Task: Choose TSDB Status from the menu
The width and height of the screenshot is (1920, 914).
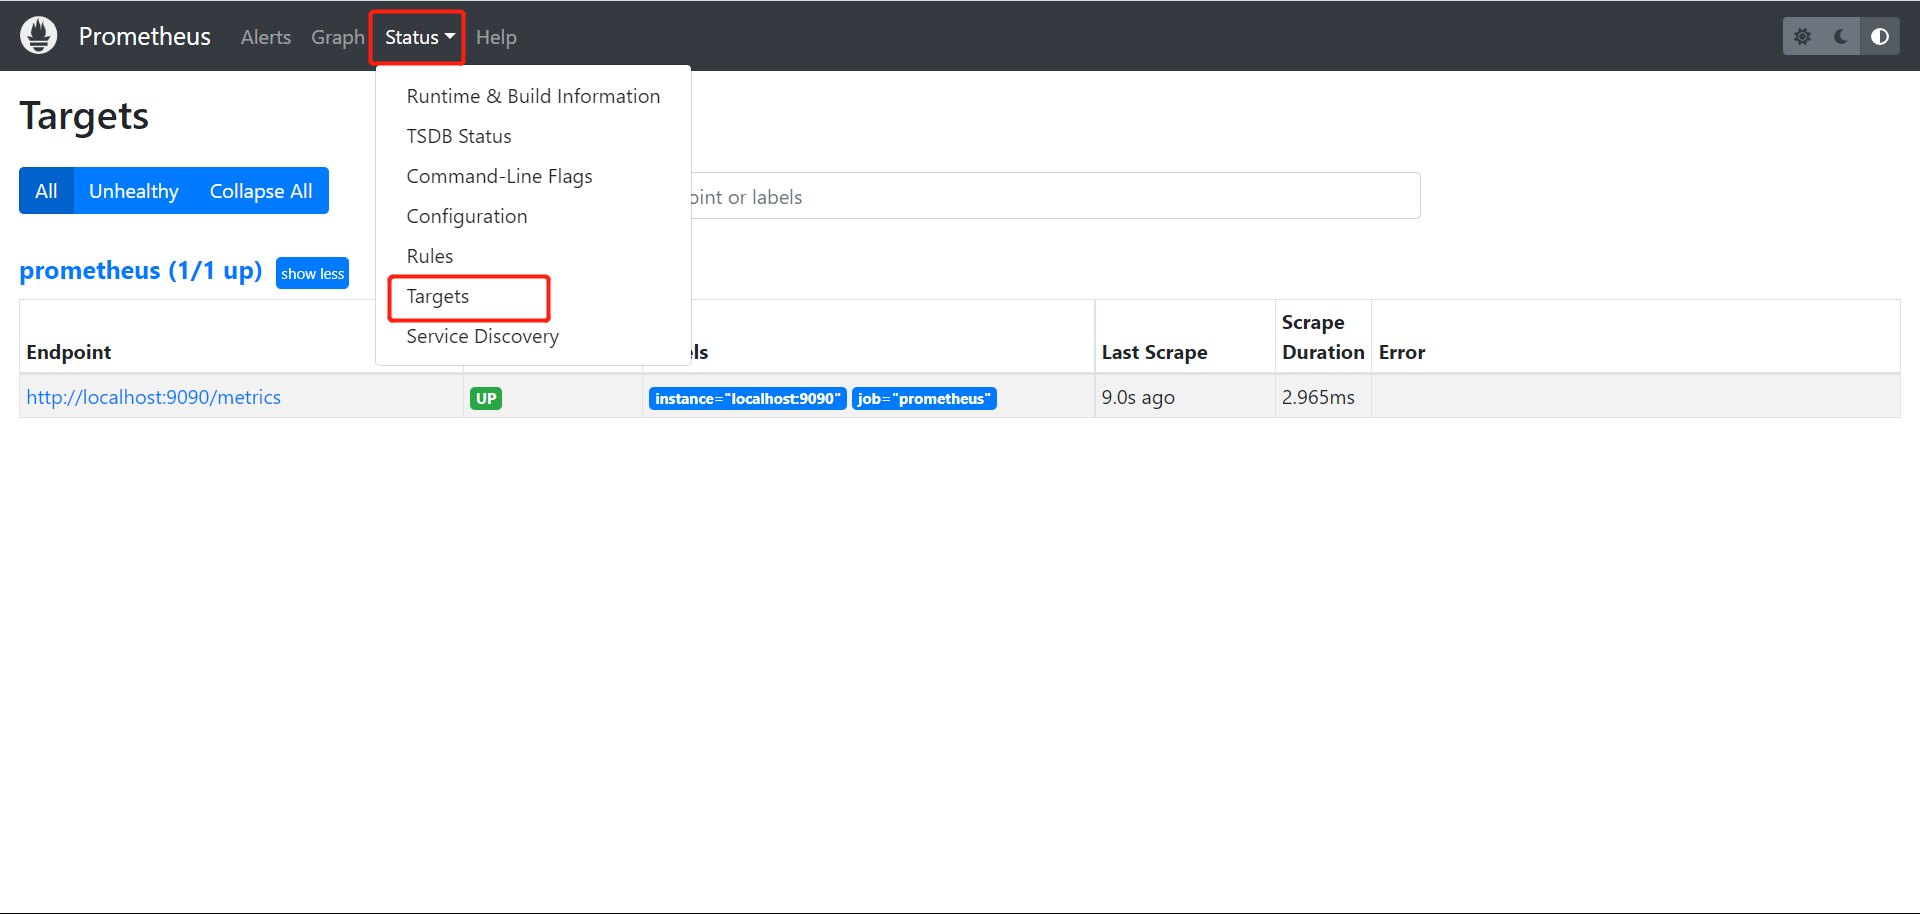Action: click(x=533, y=136)
